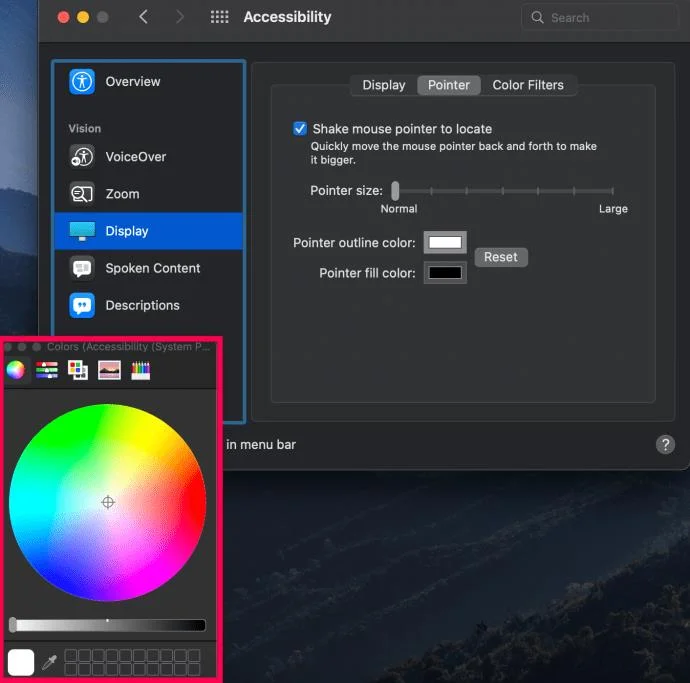The height and width of the screenshot is (683, 690).
Task: Select the color wheel picker mode
Action: click(x=15, y=370)
